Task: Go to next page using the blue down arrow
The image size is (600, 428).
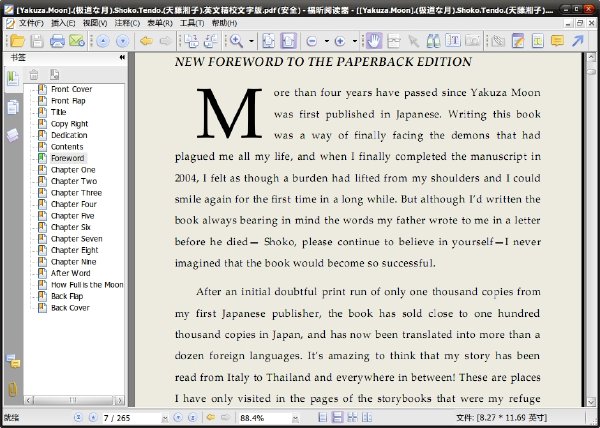Action: click(122, 41)
